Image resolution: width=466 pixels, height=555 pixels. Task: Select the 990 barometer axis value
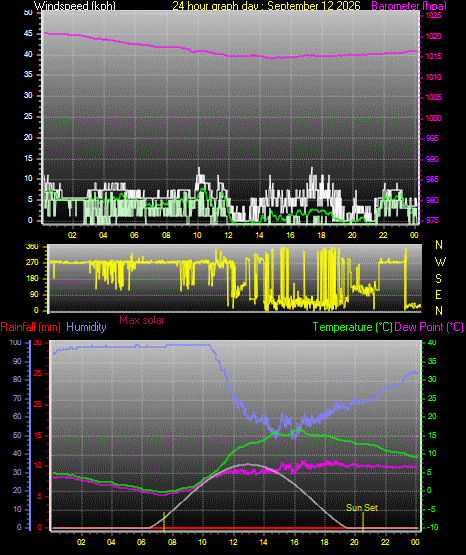coord(432,159)
